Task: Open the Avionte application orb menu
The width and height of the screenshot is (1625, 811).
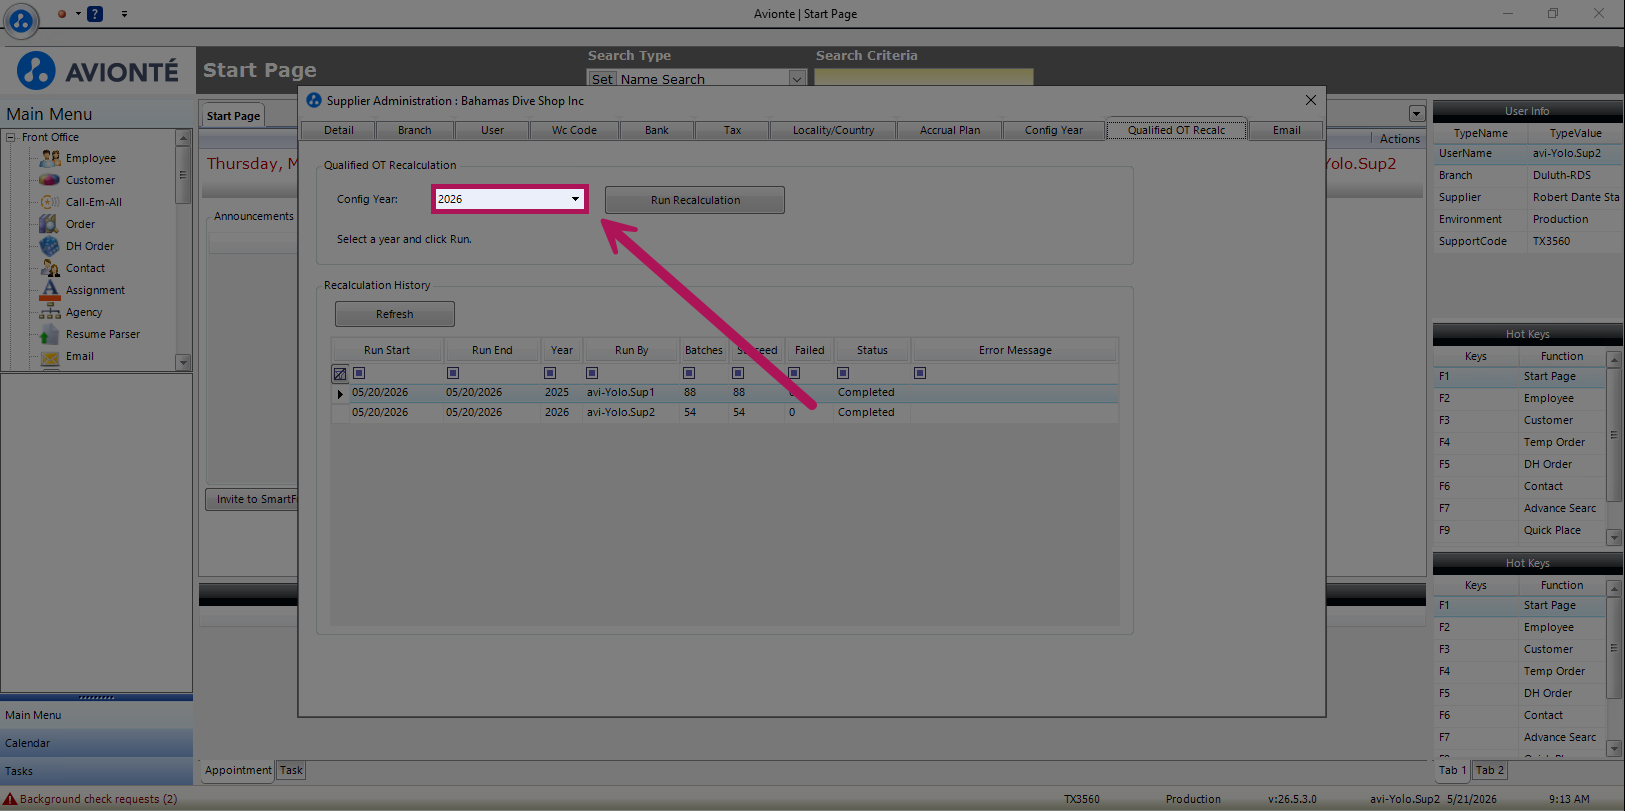Action: pos(21,19)
